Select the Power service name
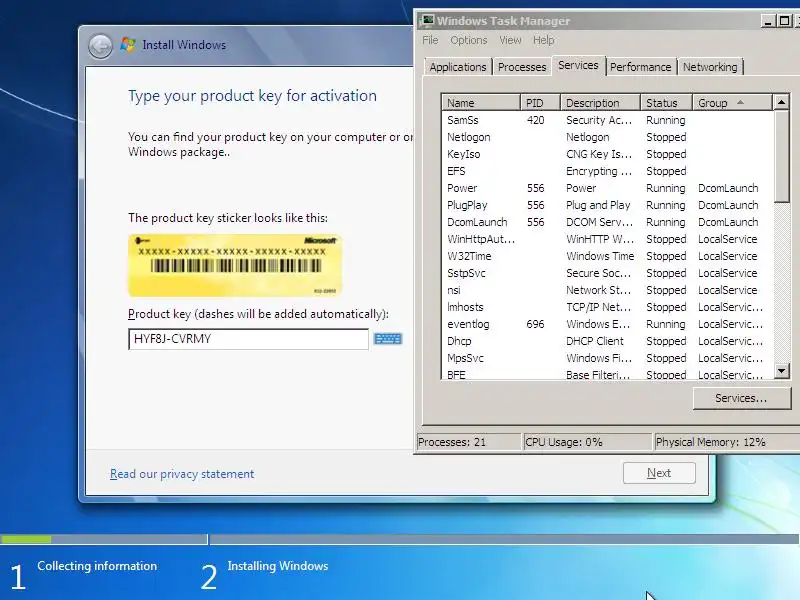The image size is (800, 600). [x=462, y=188]
